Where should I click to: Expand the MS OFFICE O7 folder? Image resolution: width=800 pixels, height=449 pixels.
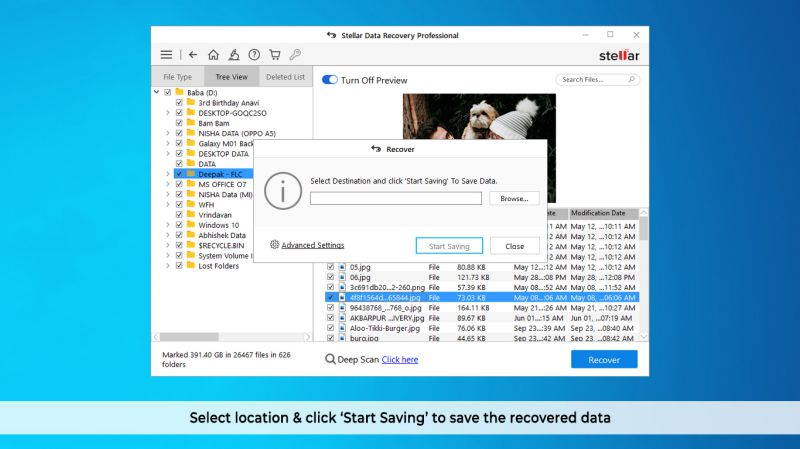(x=168, y=184)
